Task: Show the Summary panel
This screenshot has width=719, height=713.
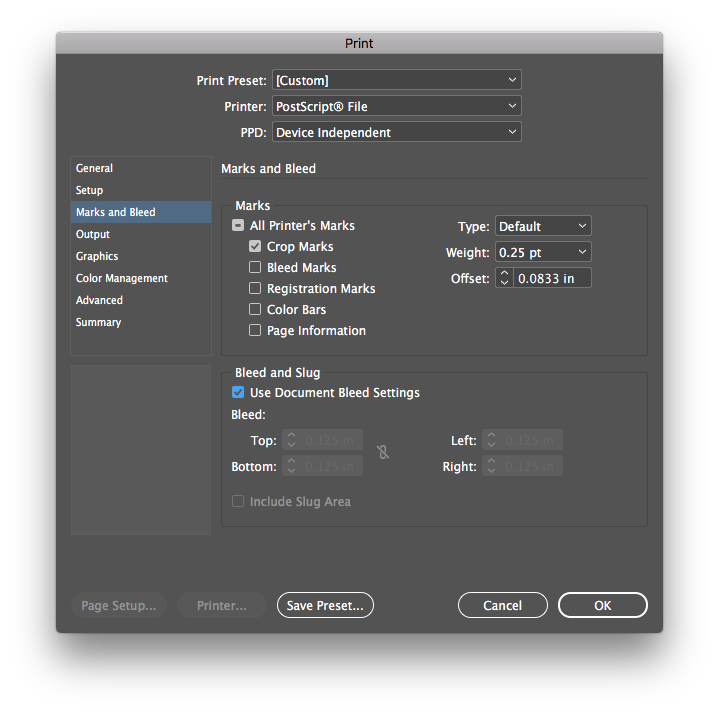Action: point(141,322)
